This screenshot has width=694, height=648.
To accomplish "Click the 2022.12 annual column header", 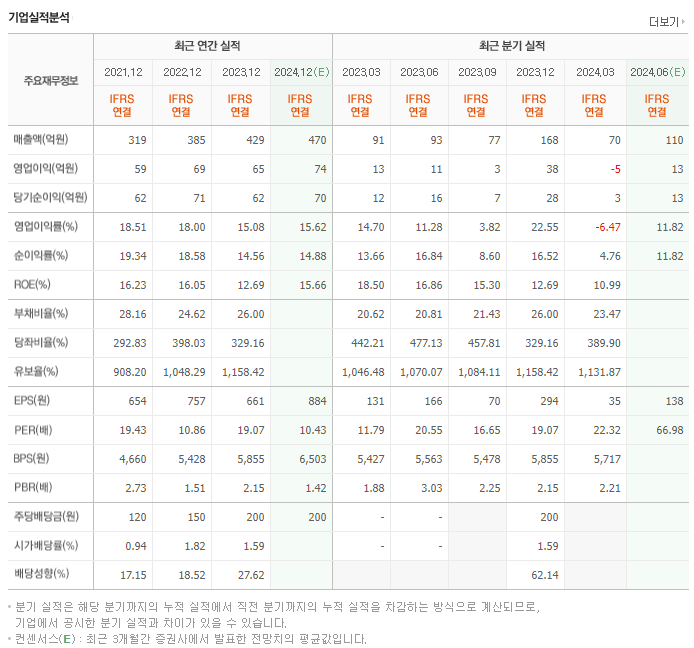I will [x=182, y=72].
